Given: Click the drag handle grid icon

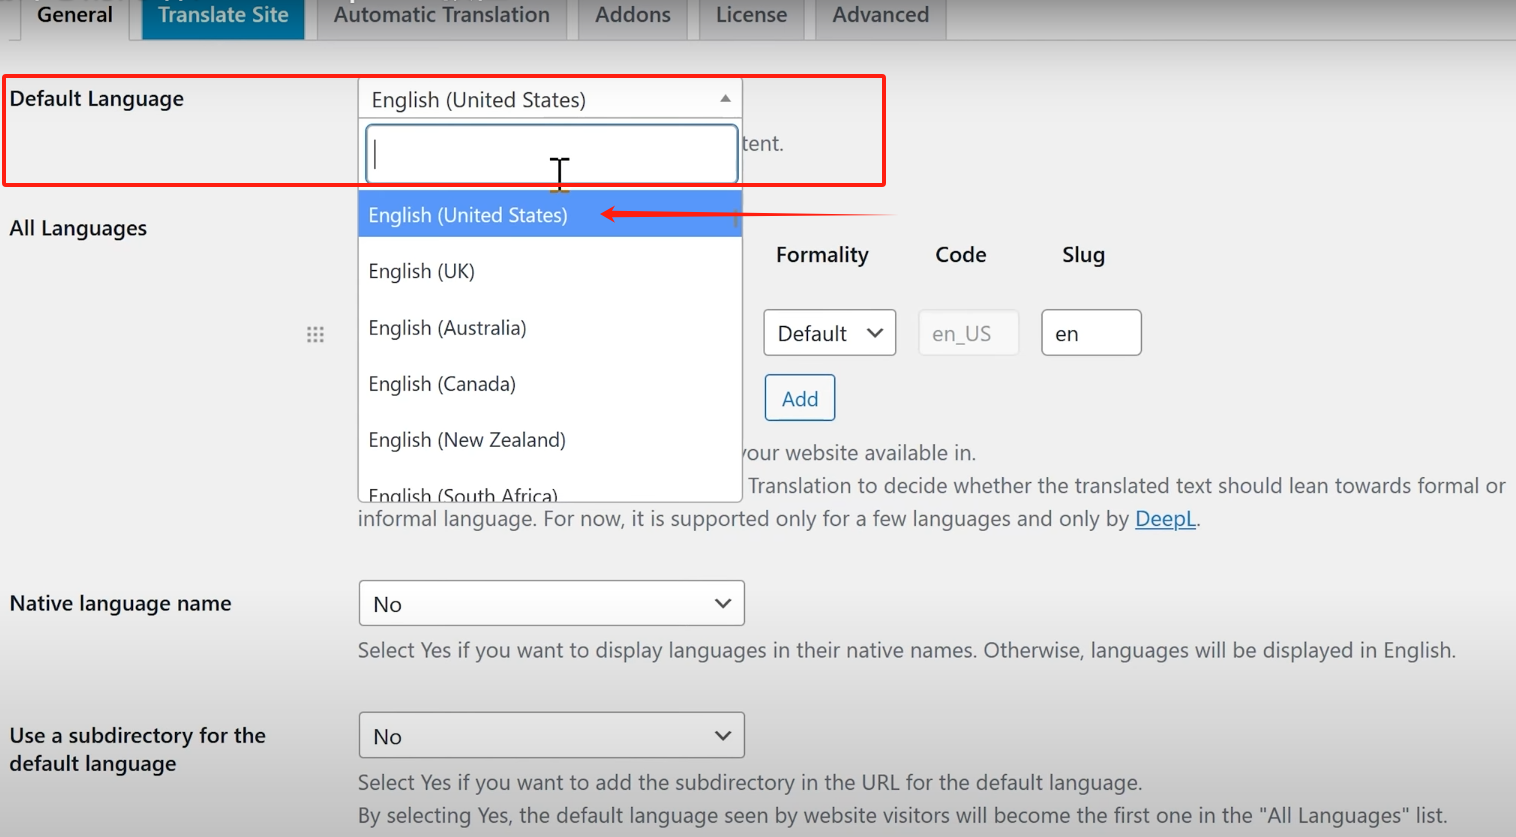Looking at the screenshot, I should coord(315,334).
